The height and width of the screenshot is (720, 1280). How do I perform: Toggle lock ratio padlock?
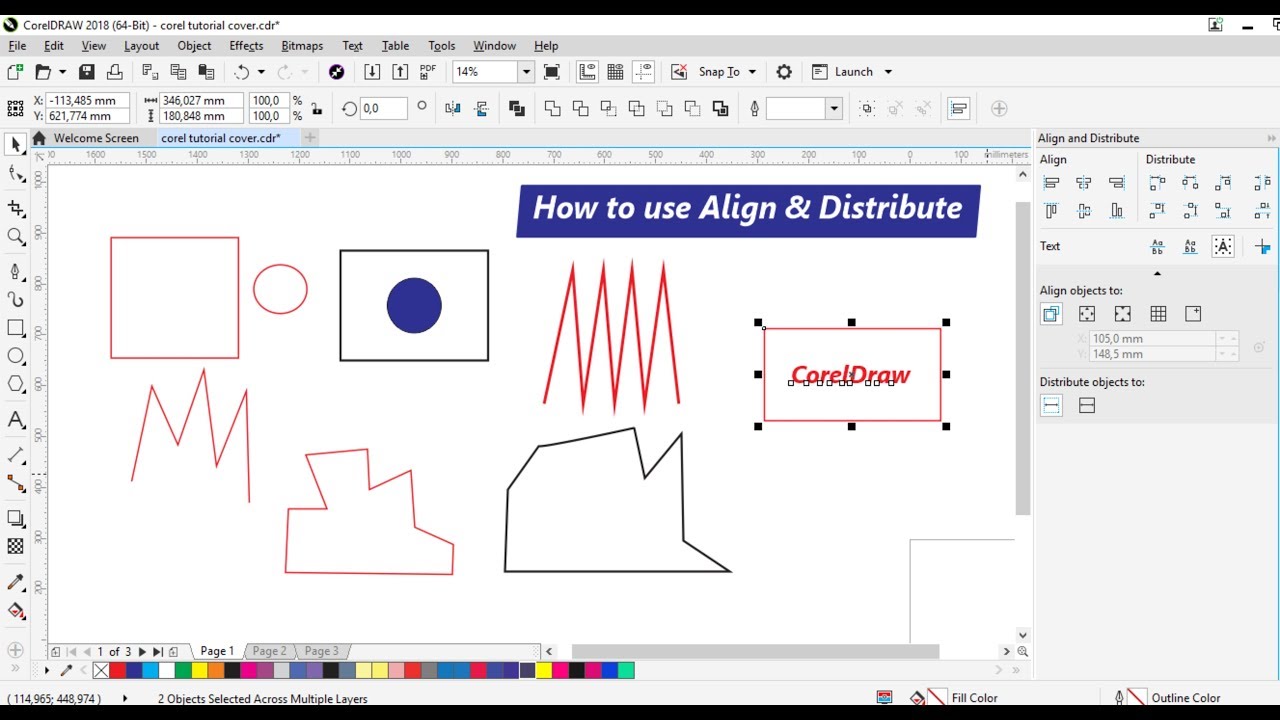pos(317,108)
